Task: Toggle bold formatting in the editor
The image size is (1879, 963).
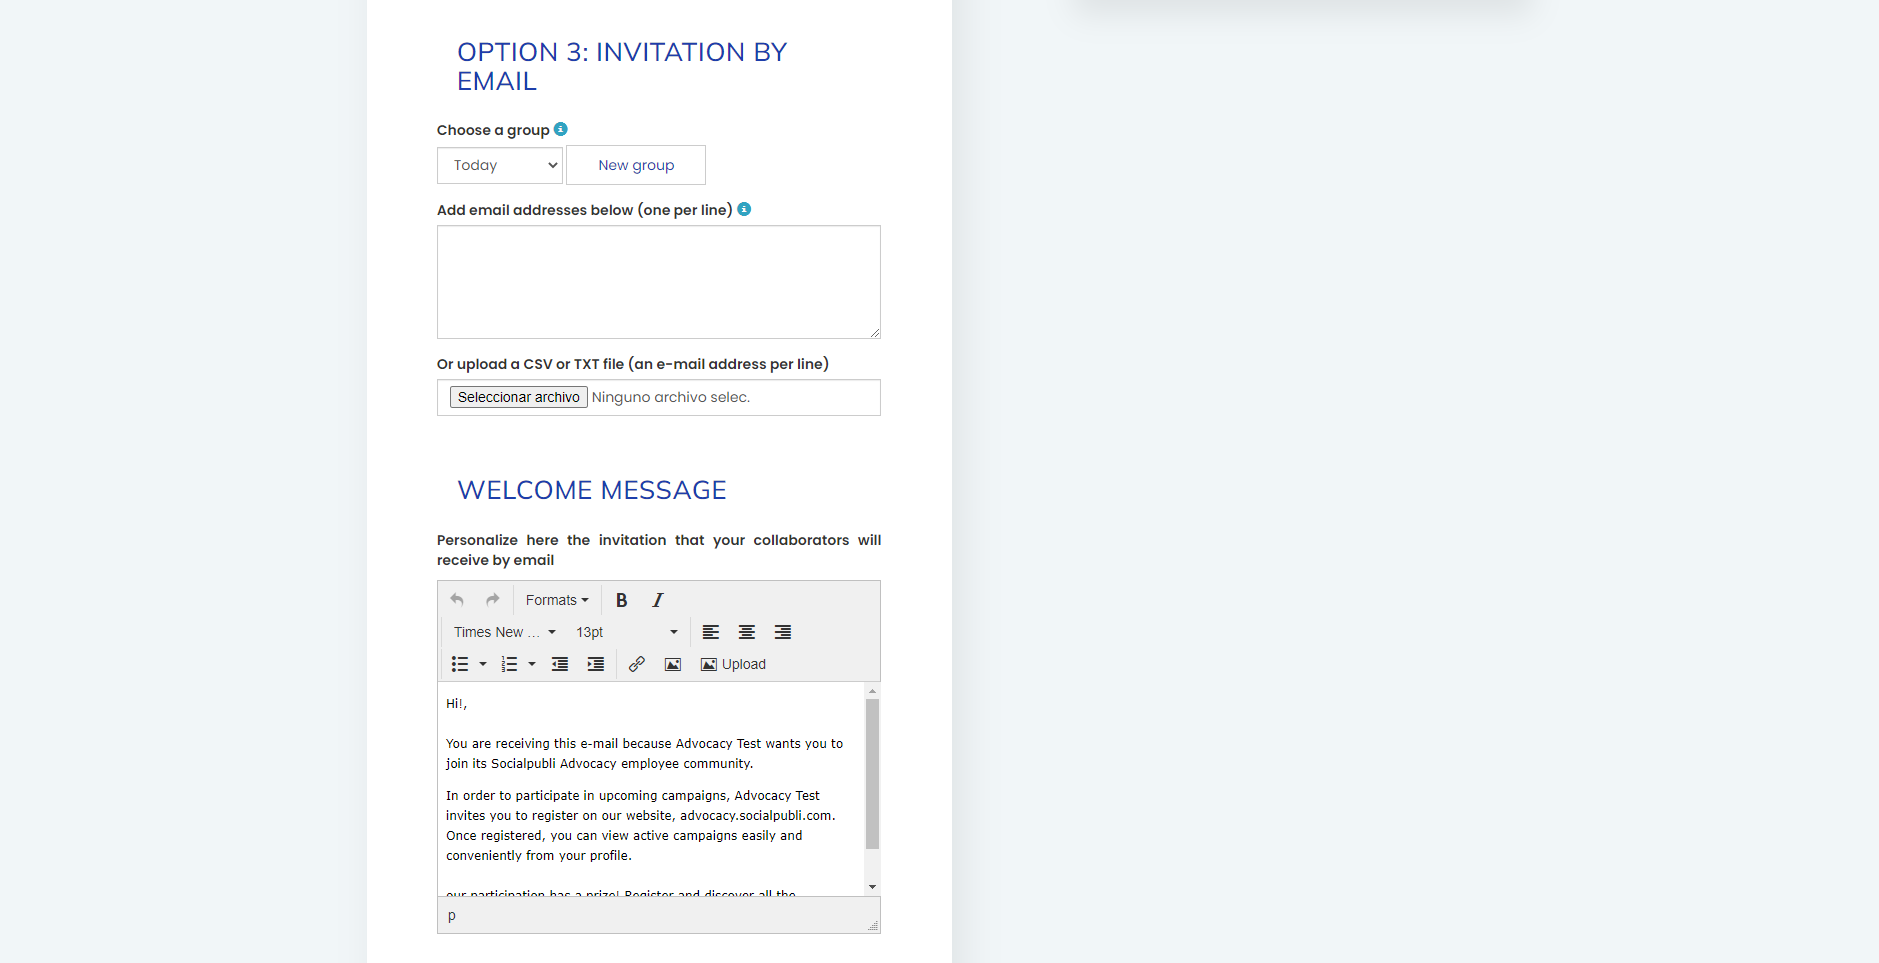Action: tap(621, 600)
